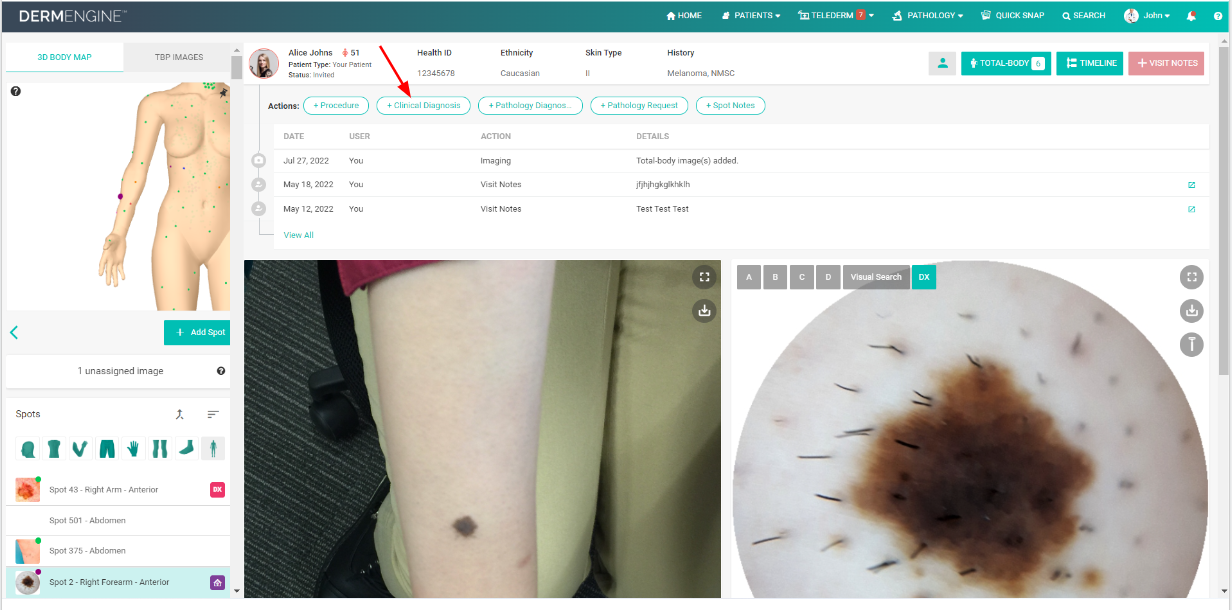Screen dimensions: 1232x610
Task: Edit the May 18, 2022 visit note
Action: pos(1191,185)
